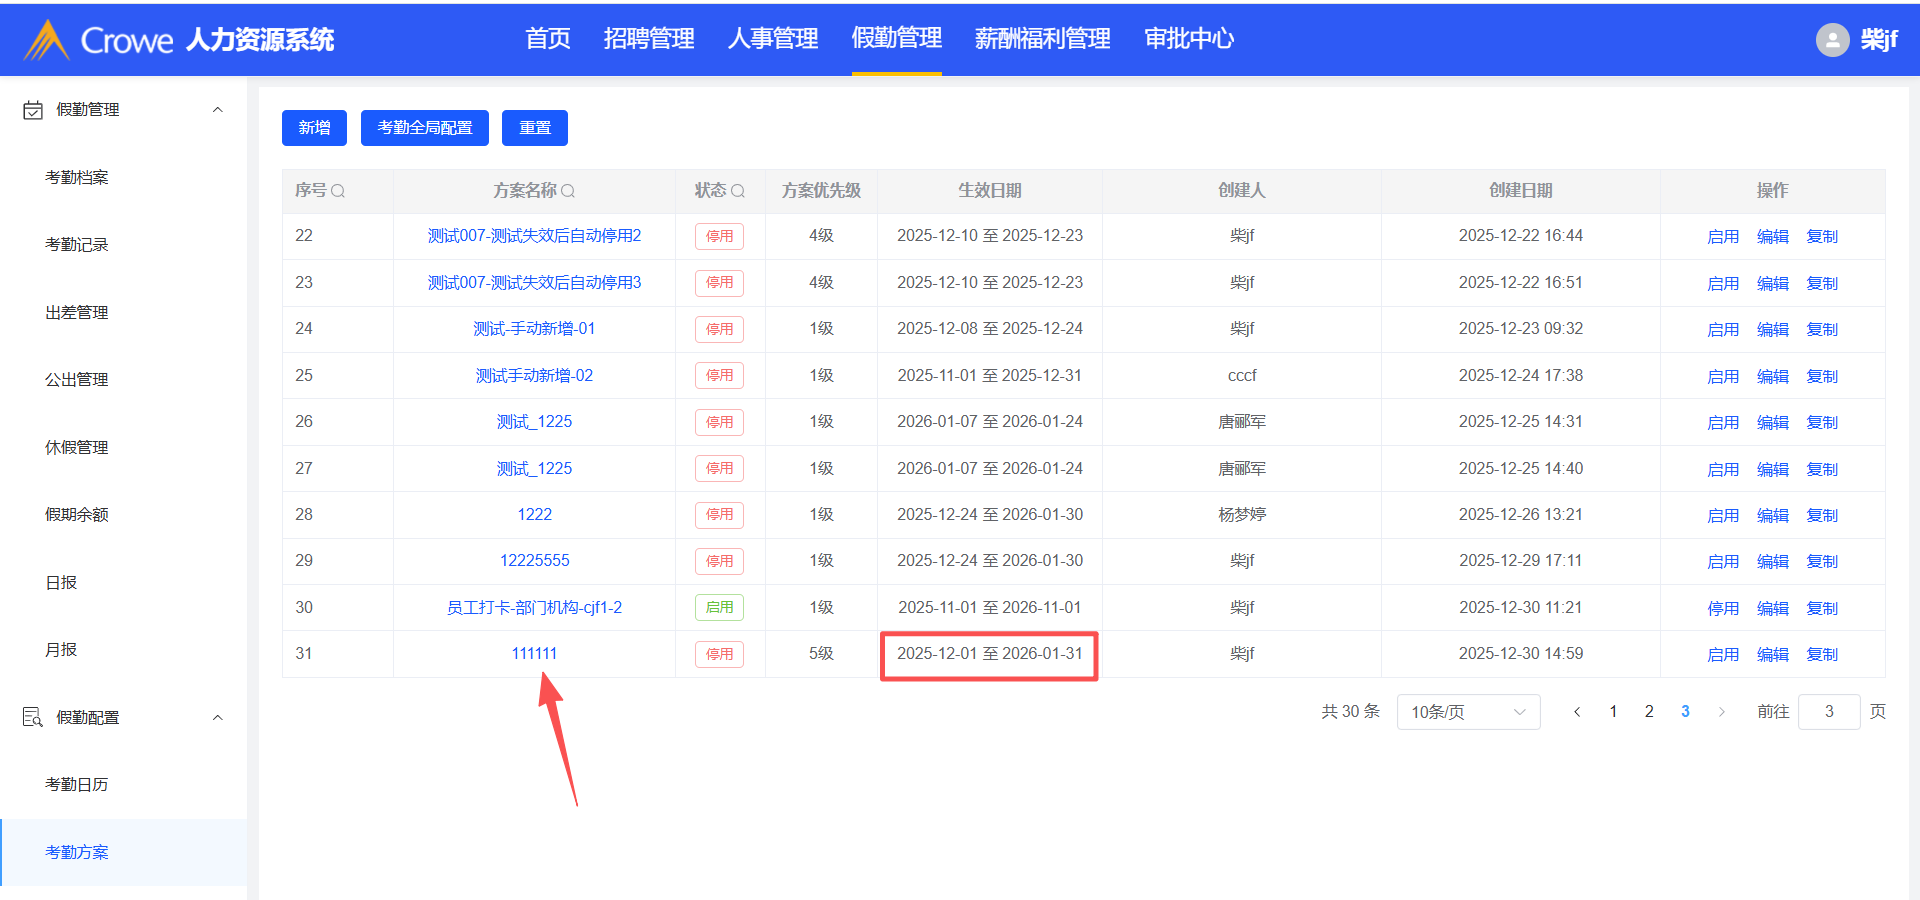Open the 薪酬福利管理 top menu
Viewport: 1920px width, 900px height.
click(x=1043, y=39)
